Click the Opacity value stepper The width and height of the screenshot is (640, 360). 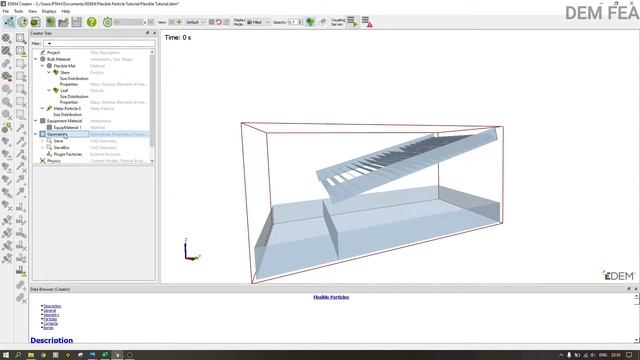[x=301, y=22]
